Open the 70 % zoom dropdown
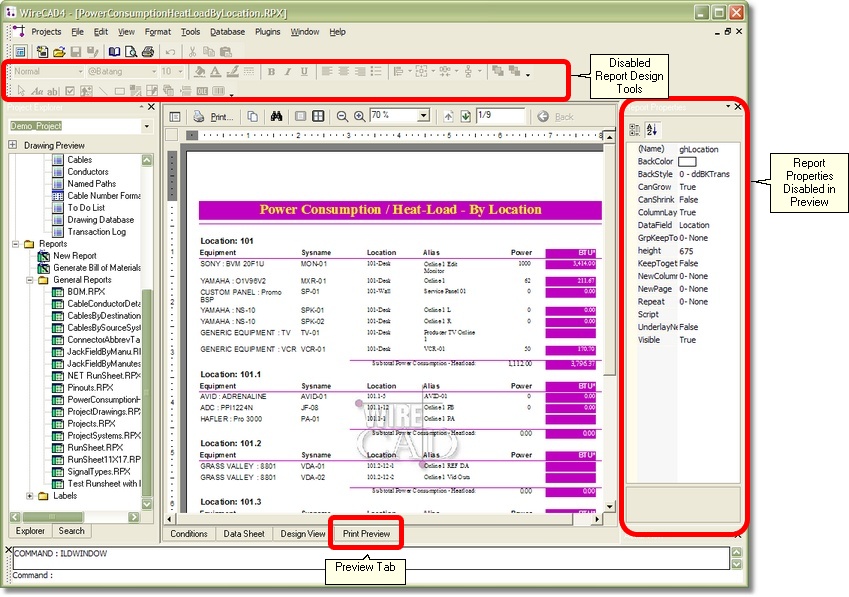 click(423, 116)
